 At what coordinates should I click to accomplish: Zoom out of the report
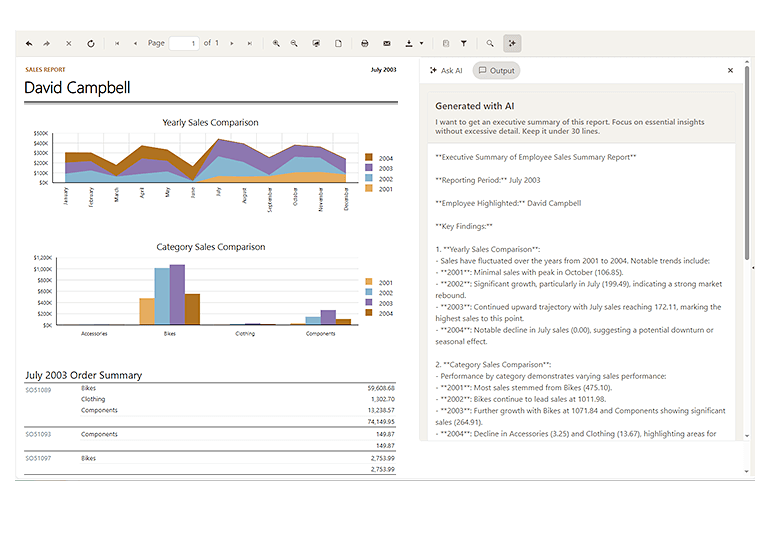(294, 44)
